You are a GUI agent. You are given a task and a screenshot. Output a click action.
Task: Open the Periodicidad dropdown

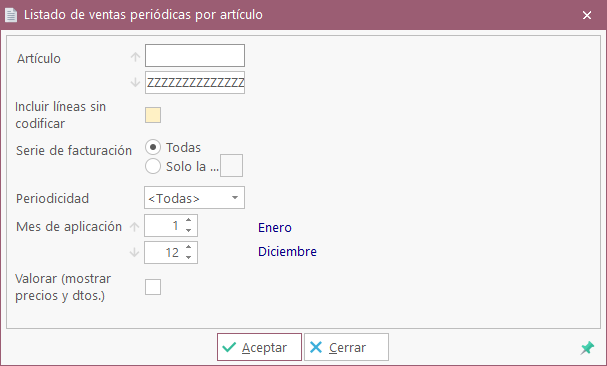click(x=194, y=198)
